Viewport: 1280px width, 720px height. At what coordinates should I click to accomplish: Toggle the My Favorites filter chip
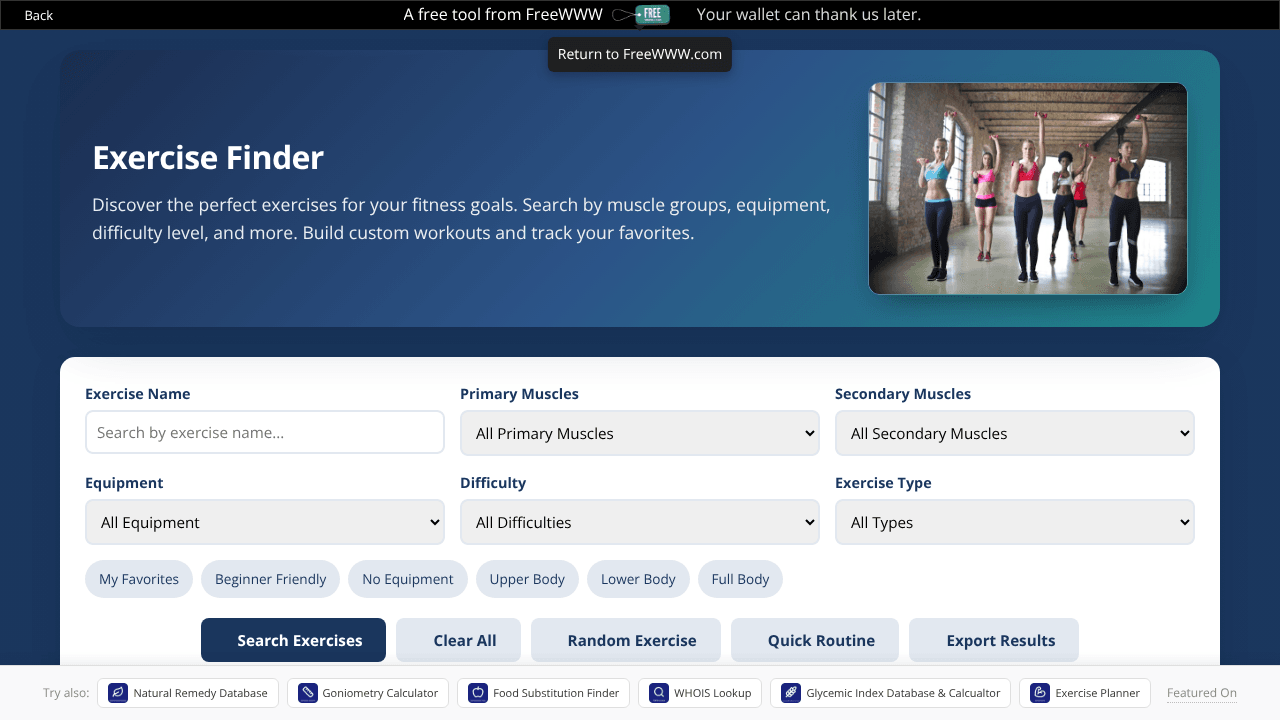[139, 579]
